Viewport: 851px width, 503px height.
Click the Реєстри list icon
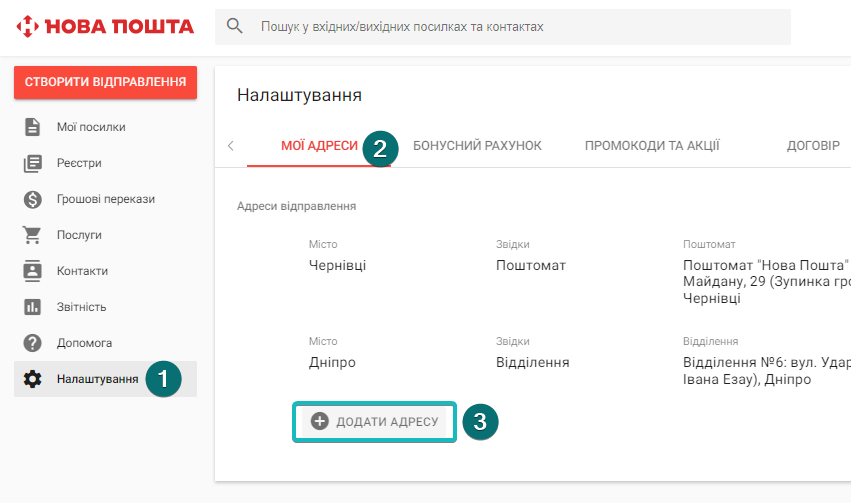click(33, 163)
